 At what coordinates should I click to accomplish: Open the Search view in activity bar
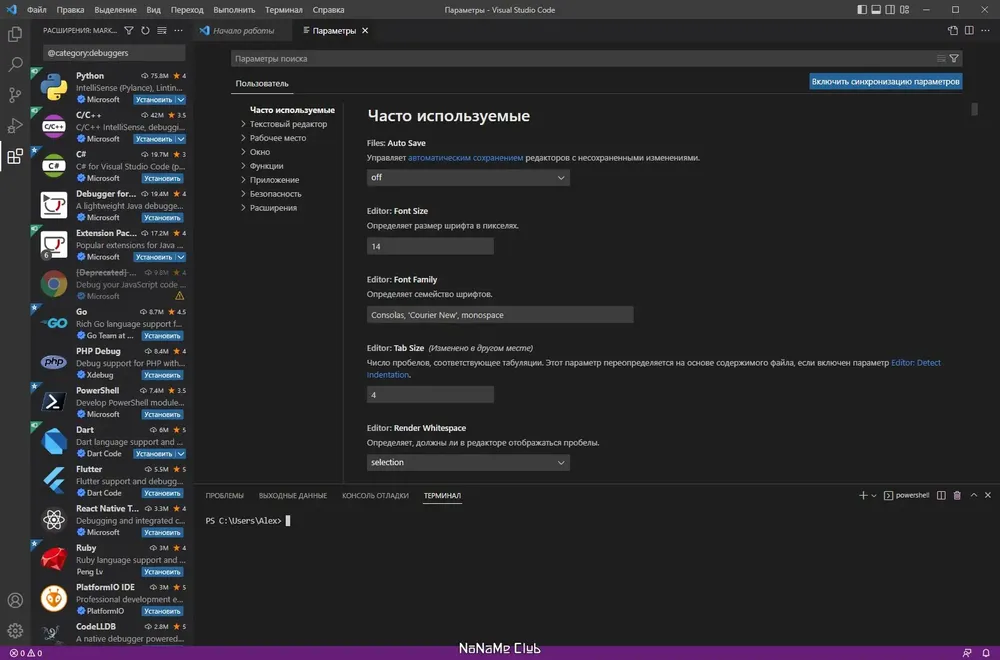15,64
